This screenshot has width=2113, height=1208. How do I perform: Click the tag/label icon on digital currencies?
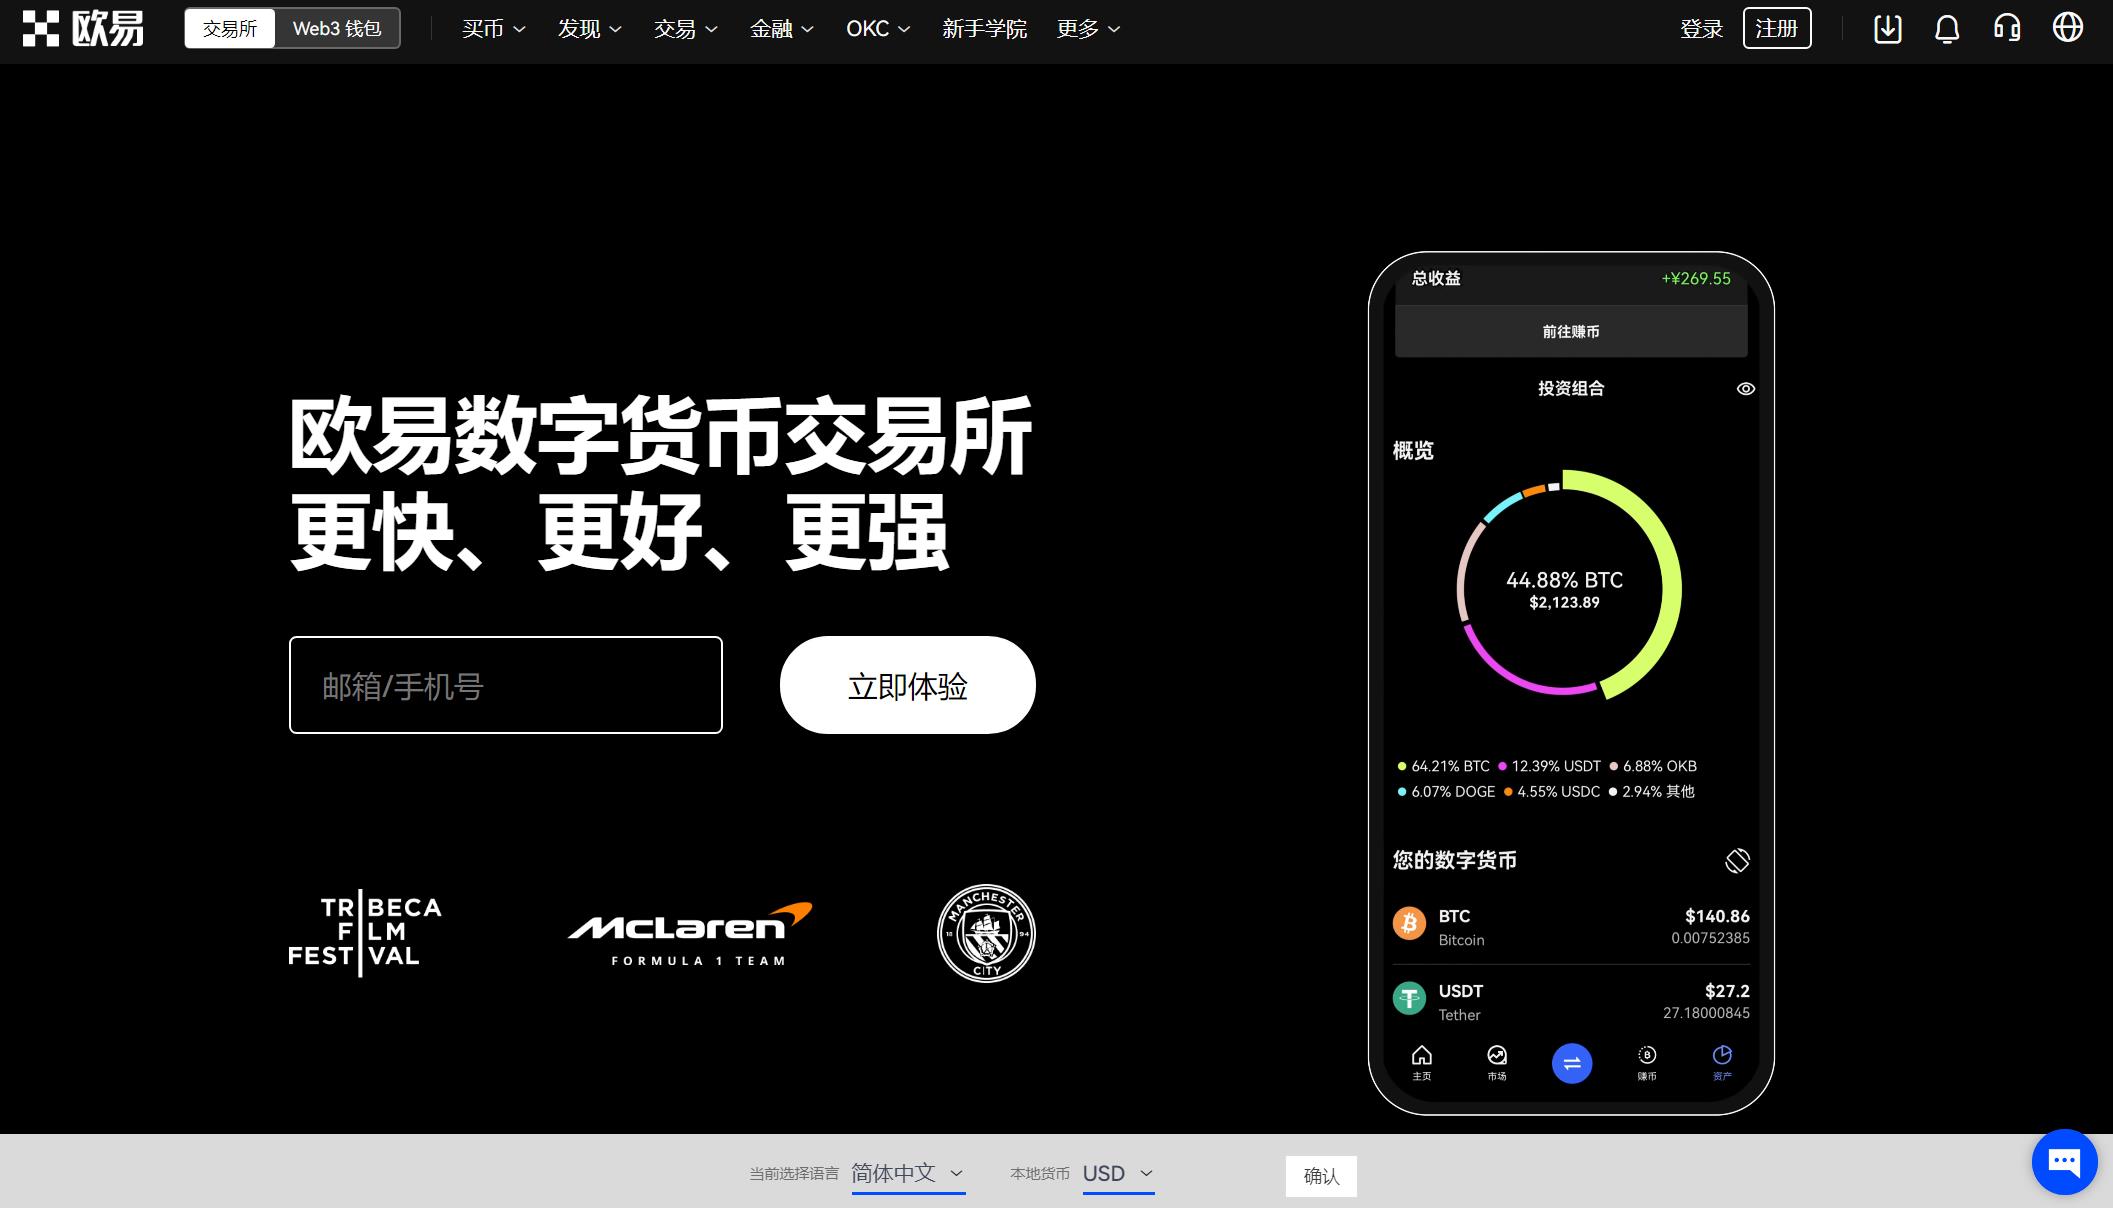click(1736, 857)
